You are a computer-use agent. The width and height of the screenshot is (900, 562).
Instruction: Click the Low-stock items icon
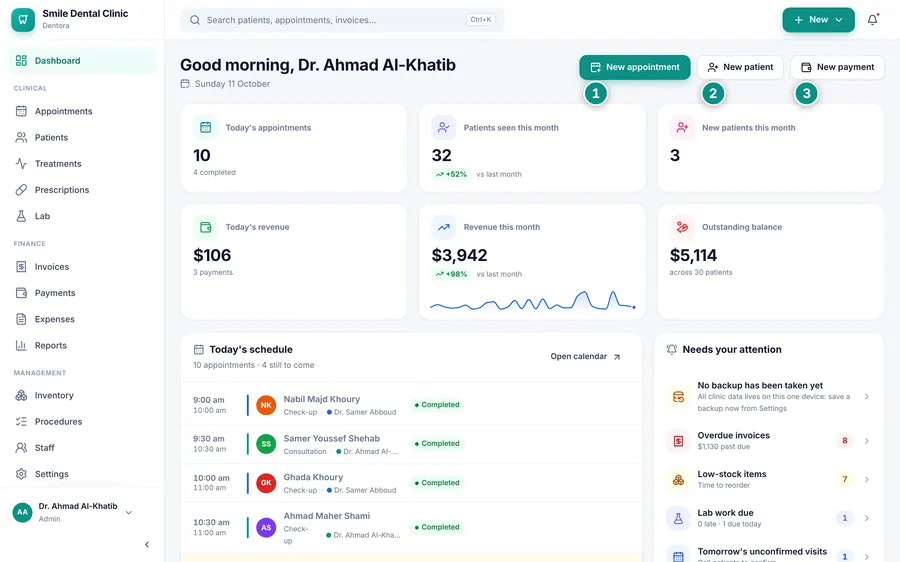(x=678, y=479)
